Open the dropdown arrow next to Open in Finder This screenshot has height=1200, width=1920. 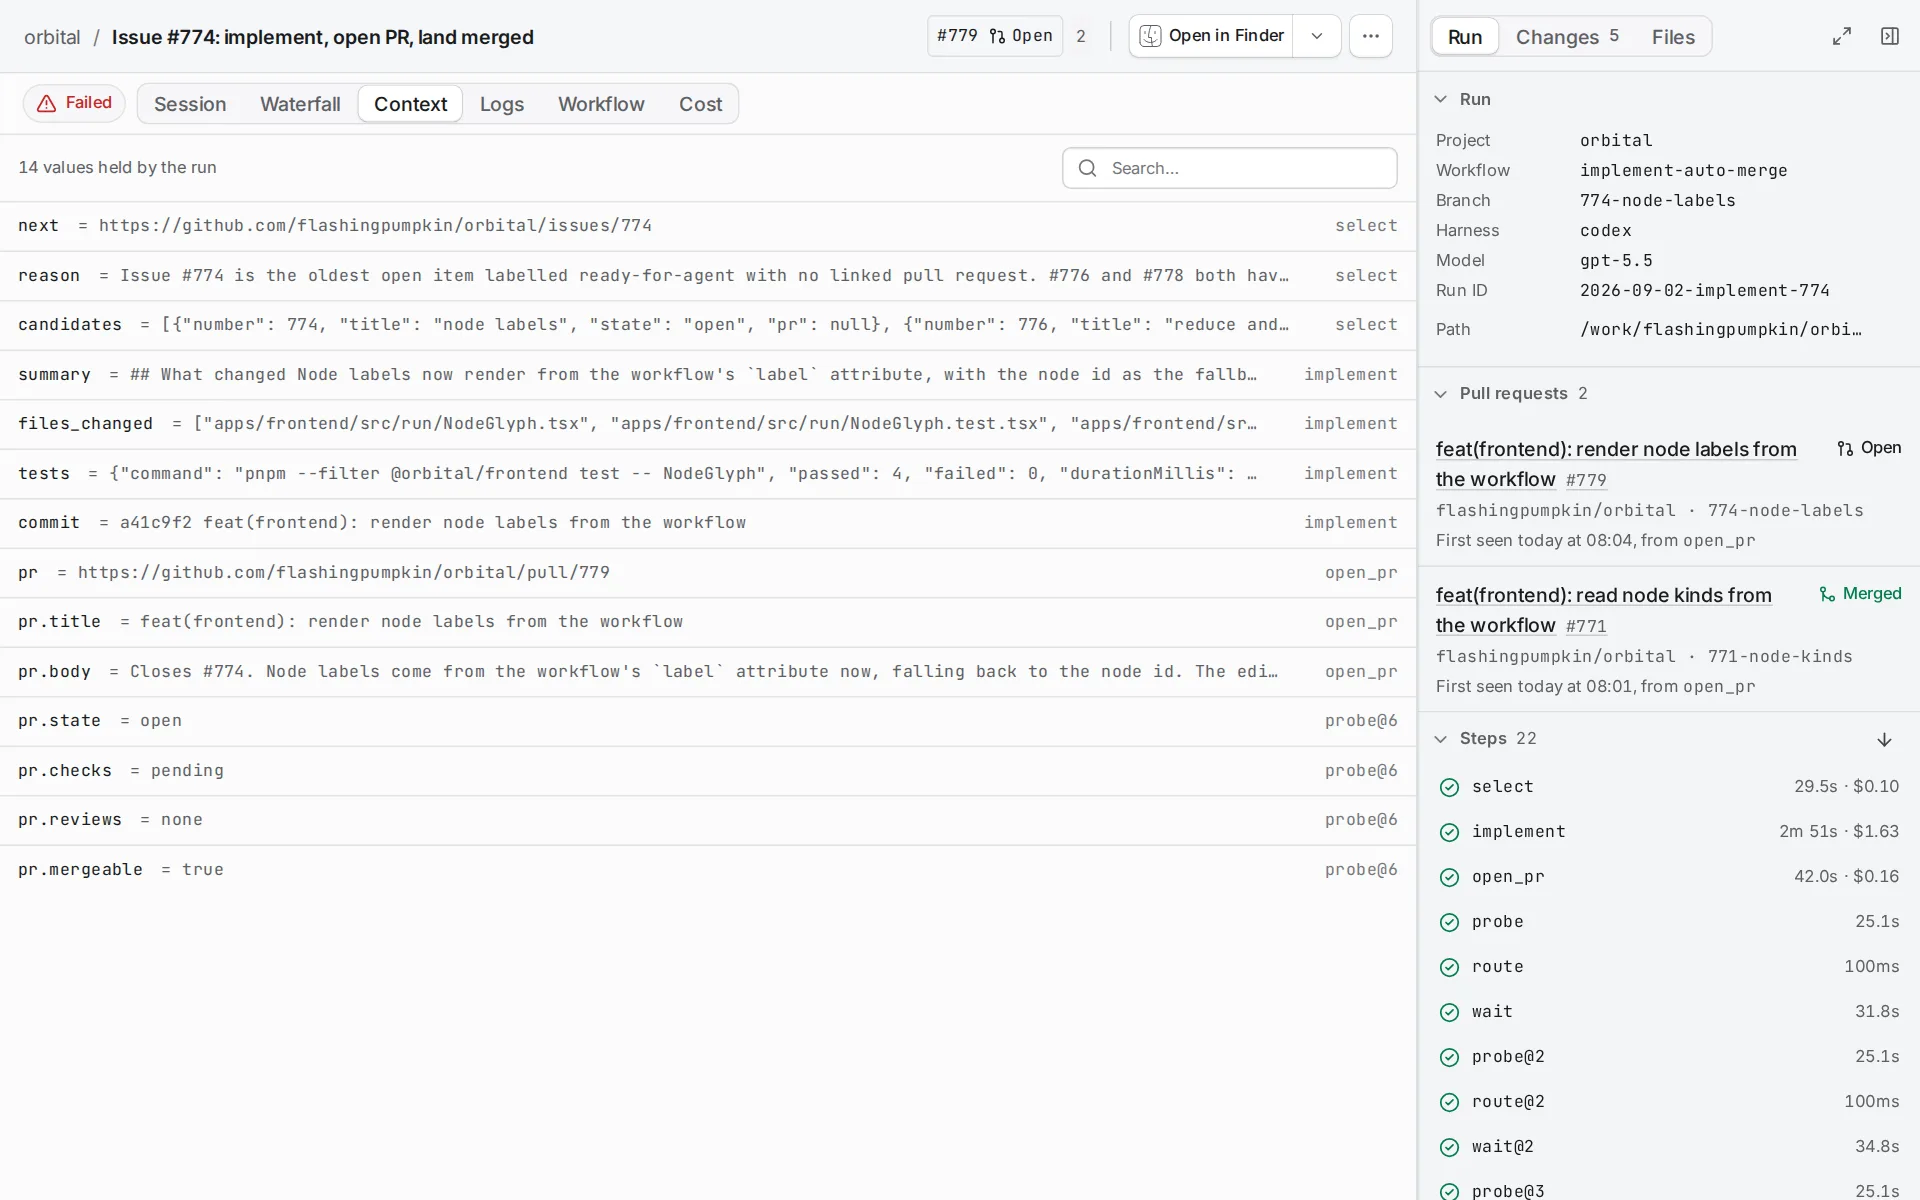point(1316,36)
